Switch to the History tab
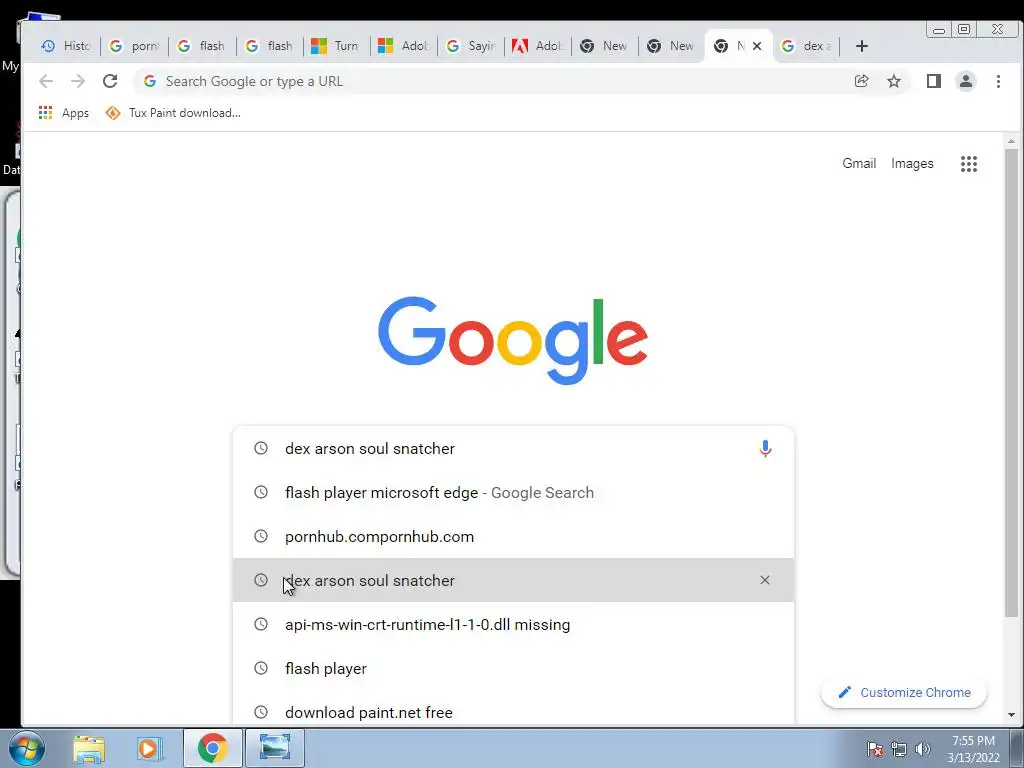The image size is (1024, 768). pyautogui.click(x=66, y=46)
